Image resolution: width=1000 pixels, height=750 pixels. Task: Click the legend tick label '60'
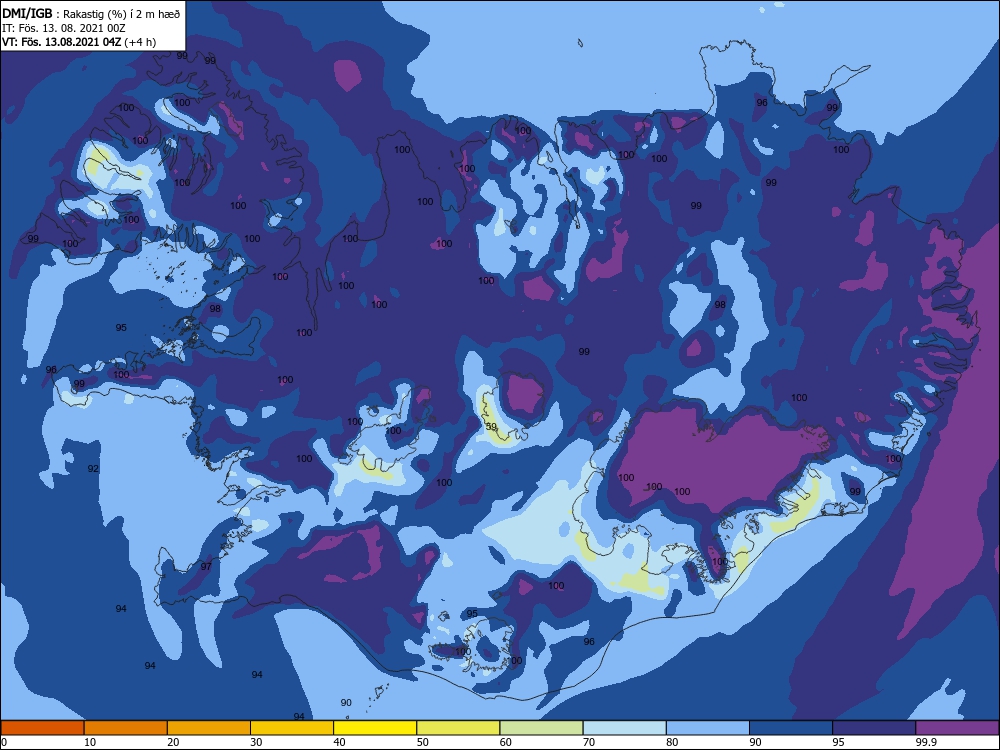(x=506, y=742)
